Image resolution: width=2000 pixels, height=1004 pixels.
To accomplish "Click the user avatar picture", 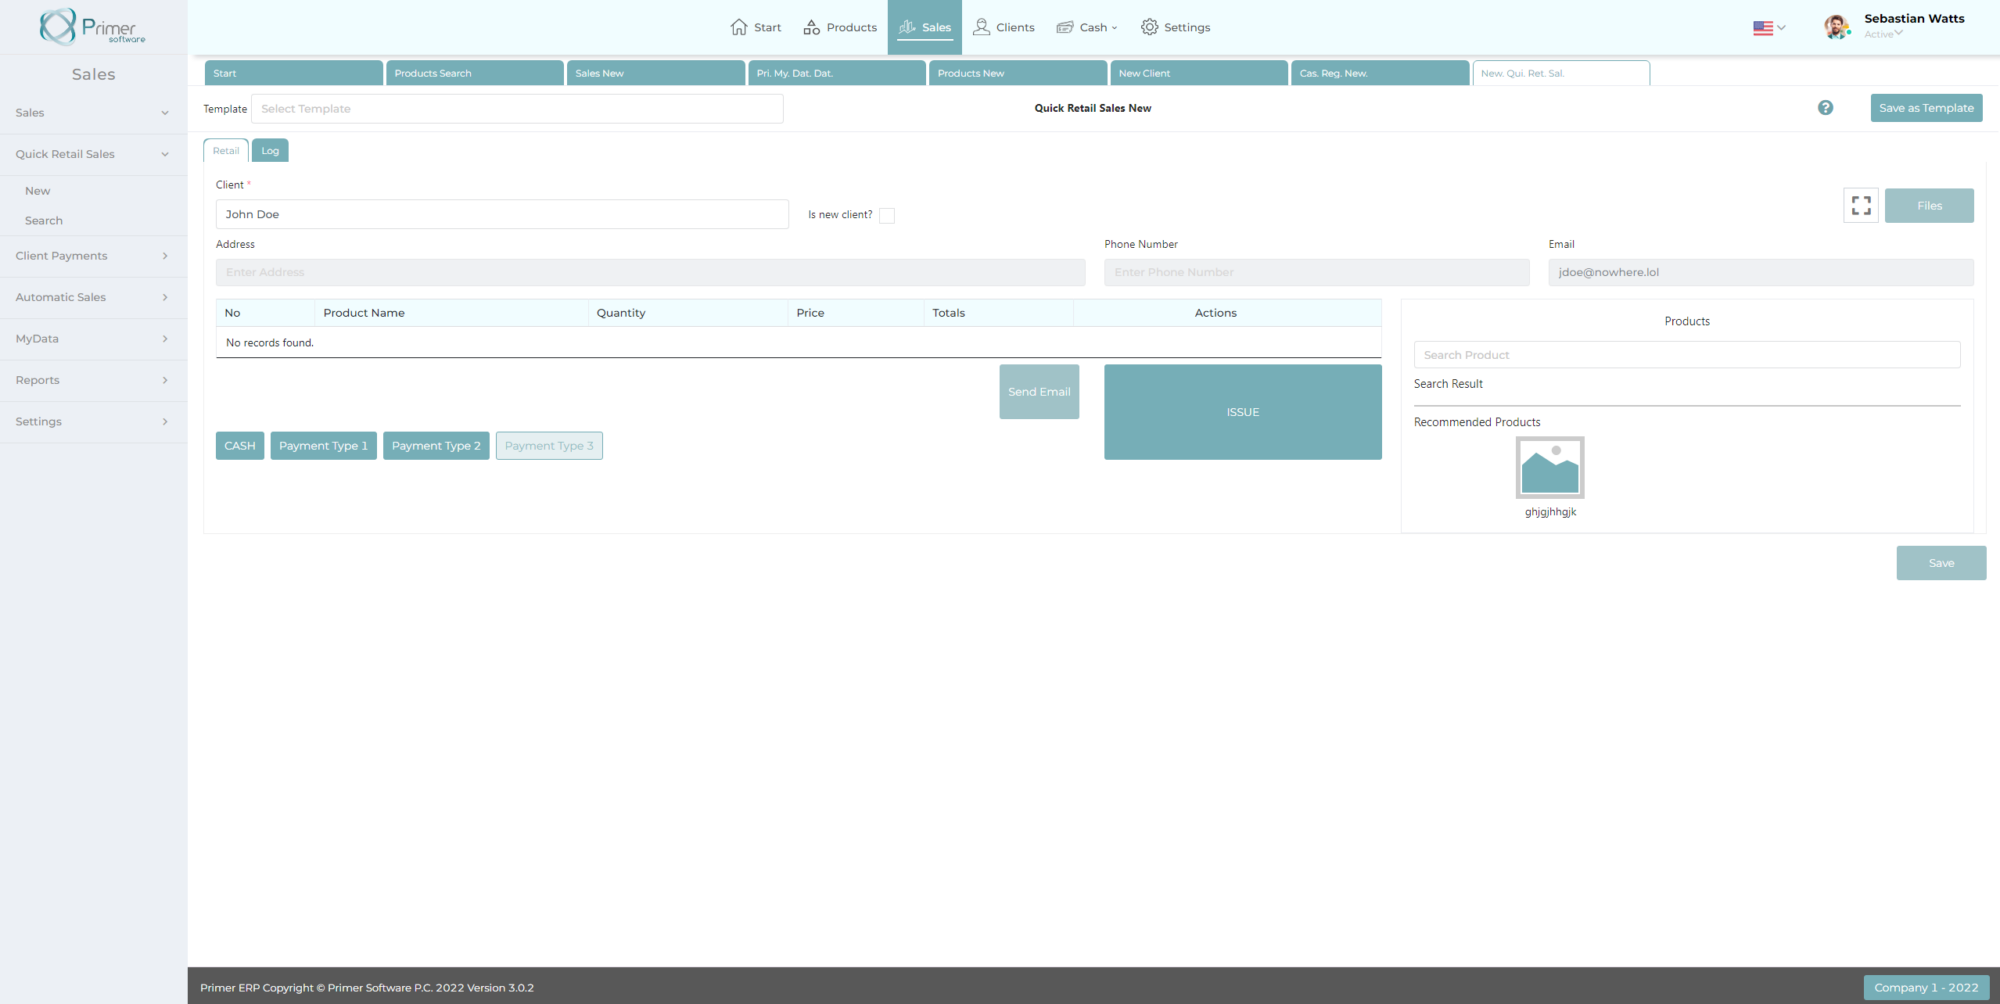I will [x=1836, y=27].
